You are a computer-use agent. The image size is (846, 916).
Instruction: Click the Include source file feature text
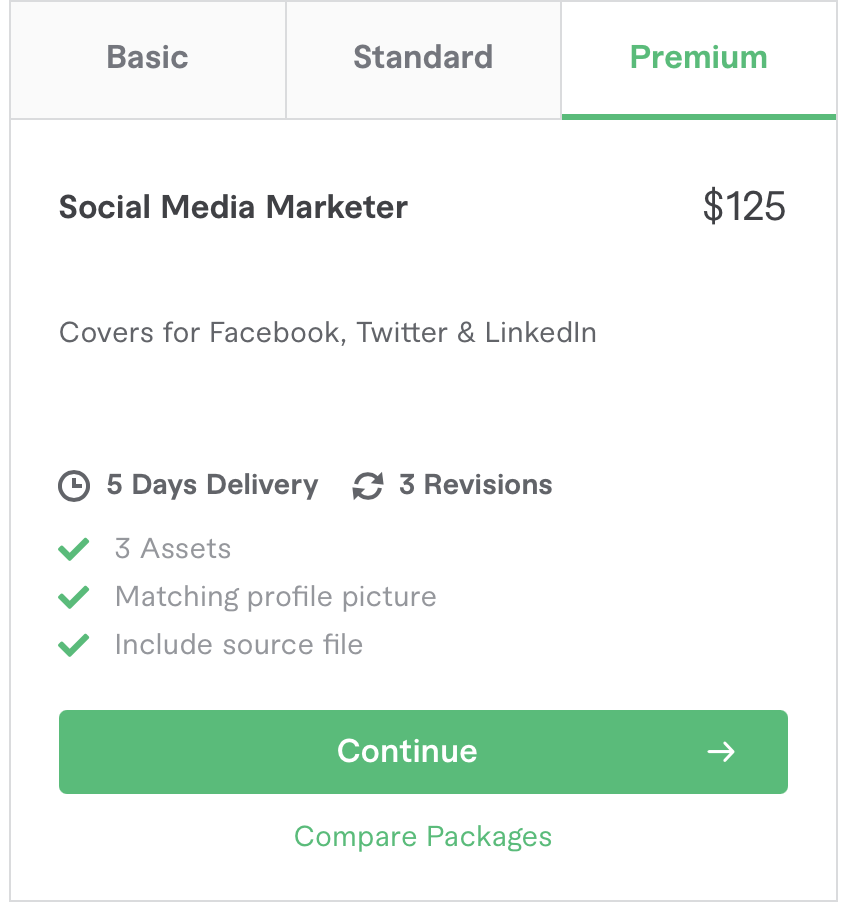(239, 645)
